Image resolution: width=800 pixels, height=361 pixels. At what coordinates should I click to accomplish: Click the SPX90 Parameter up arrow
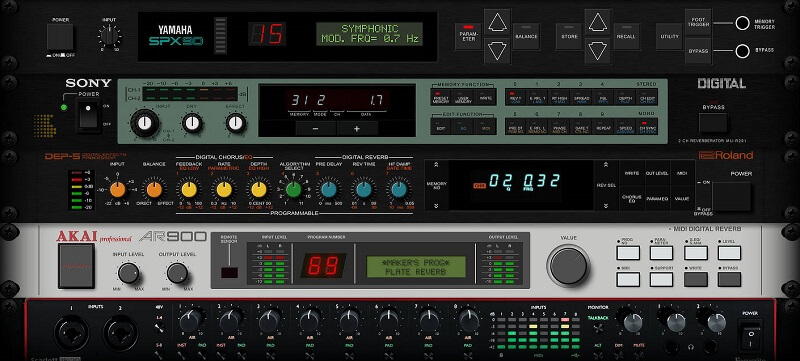point(497,23)
